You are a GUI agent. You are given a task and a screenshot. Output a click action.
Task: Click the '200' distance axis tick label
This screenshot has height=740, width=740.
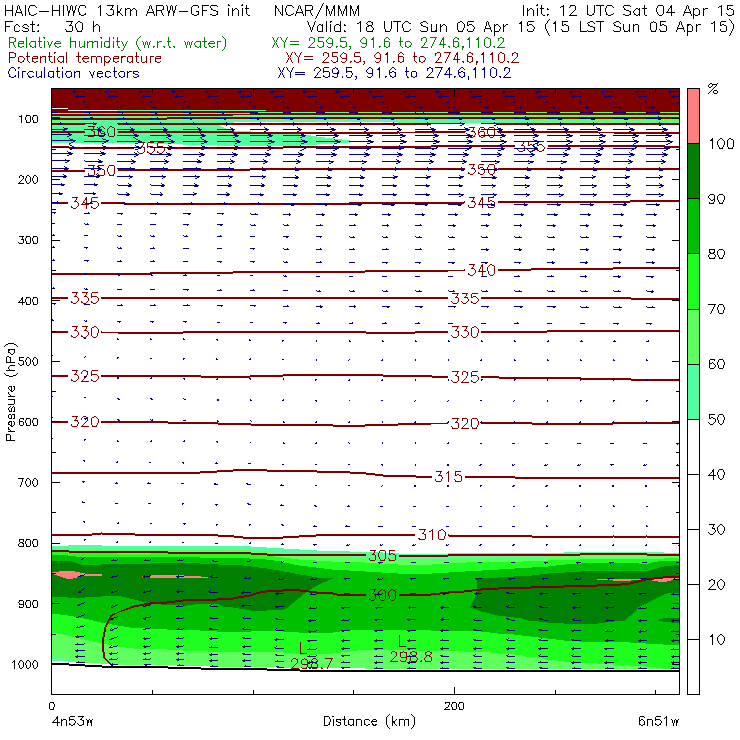point(454,706)
